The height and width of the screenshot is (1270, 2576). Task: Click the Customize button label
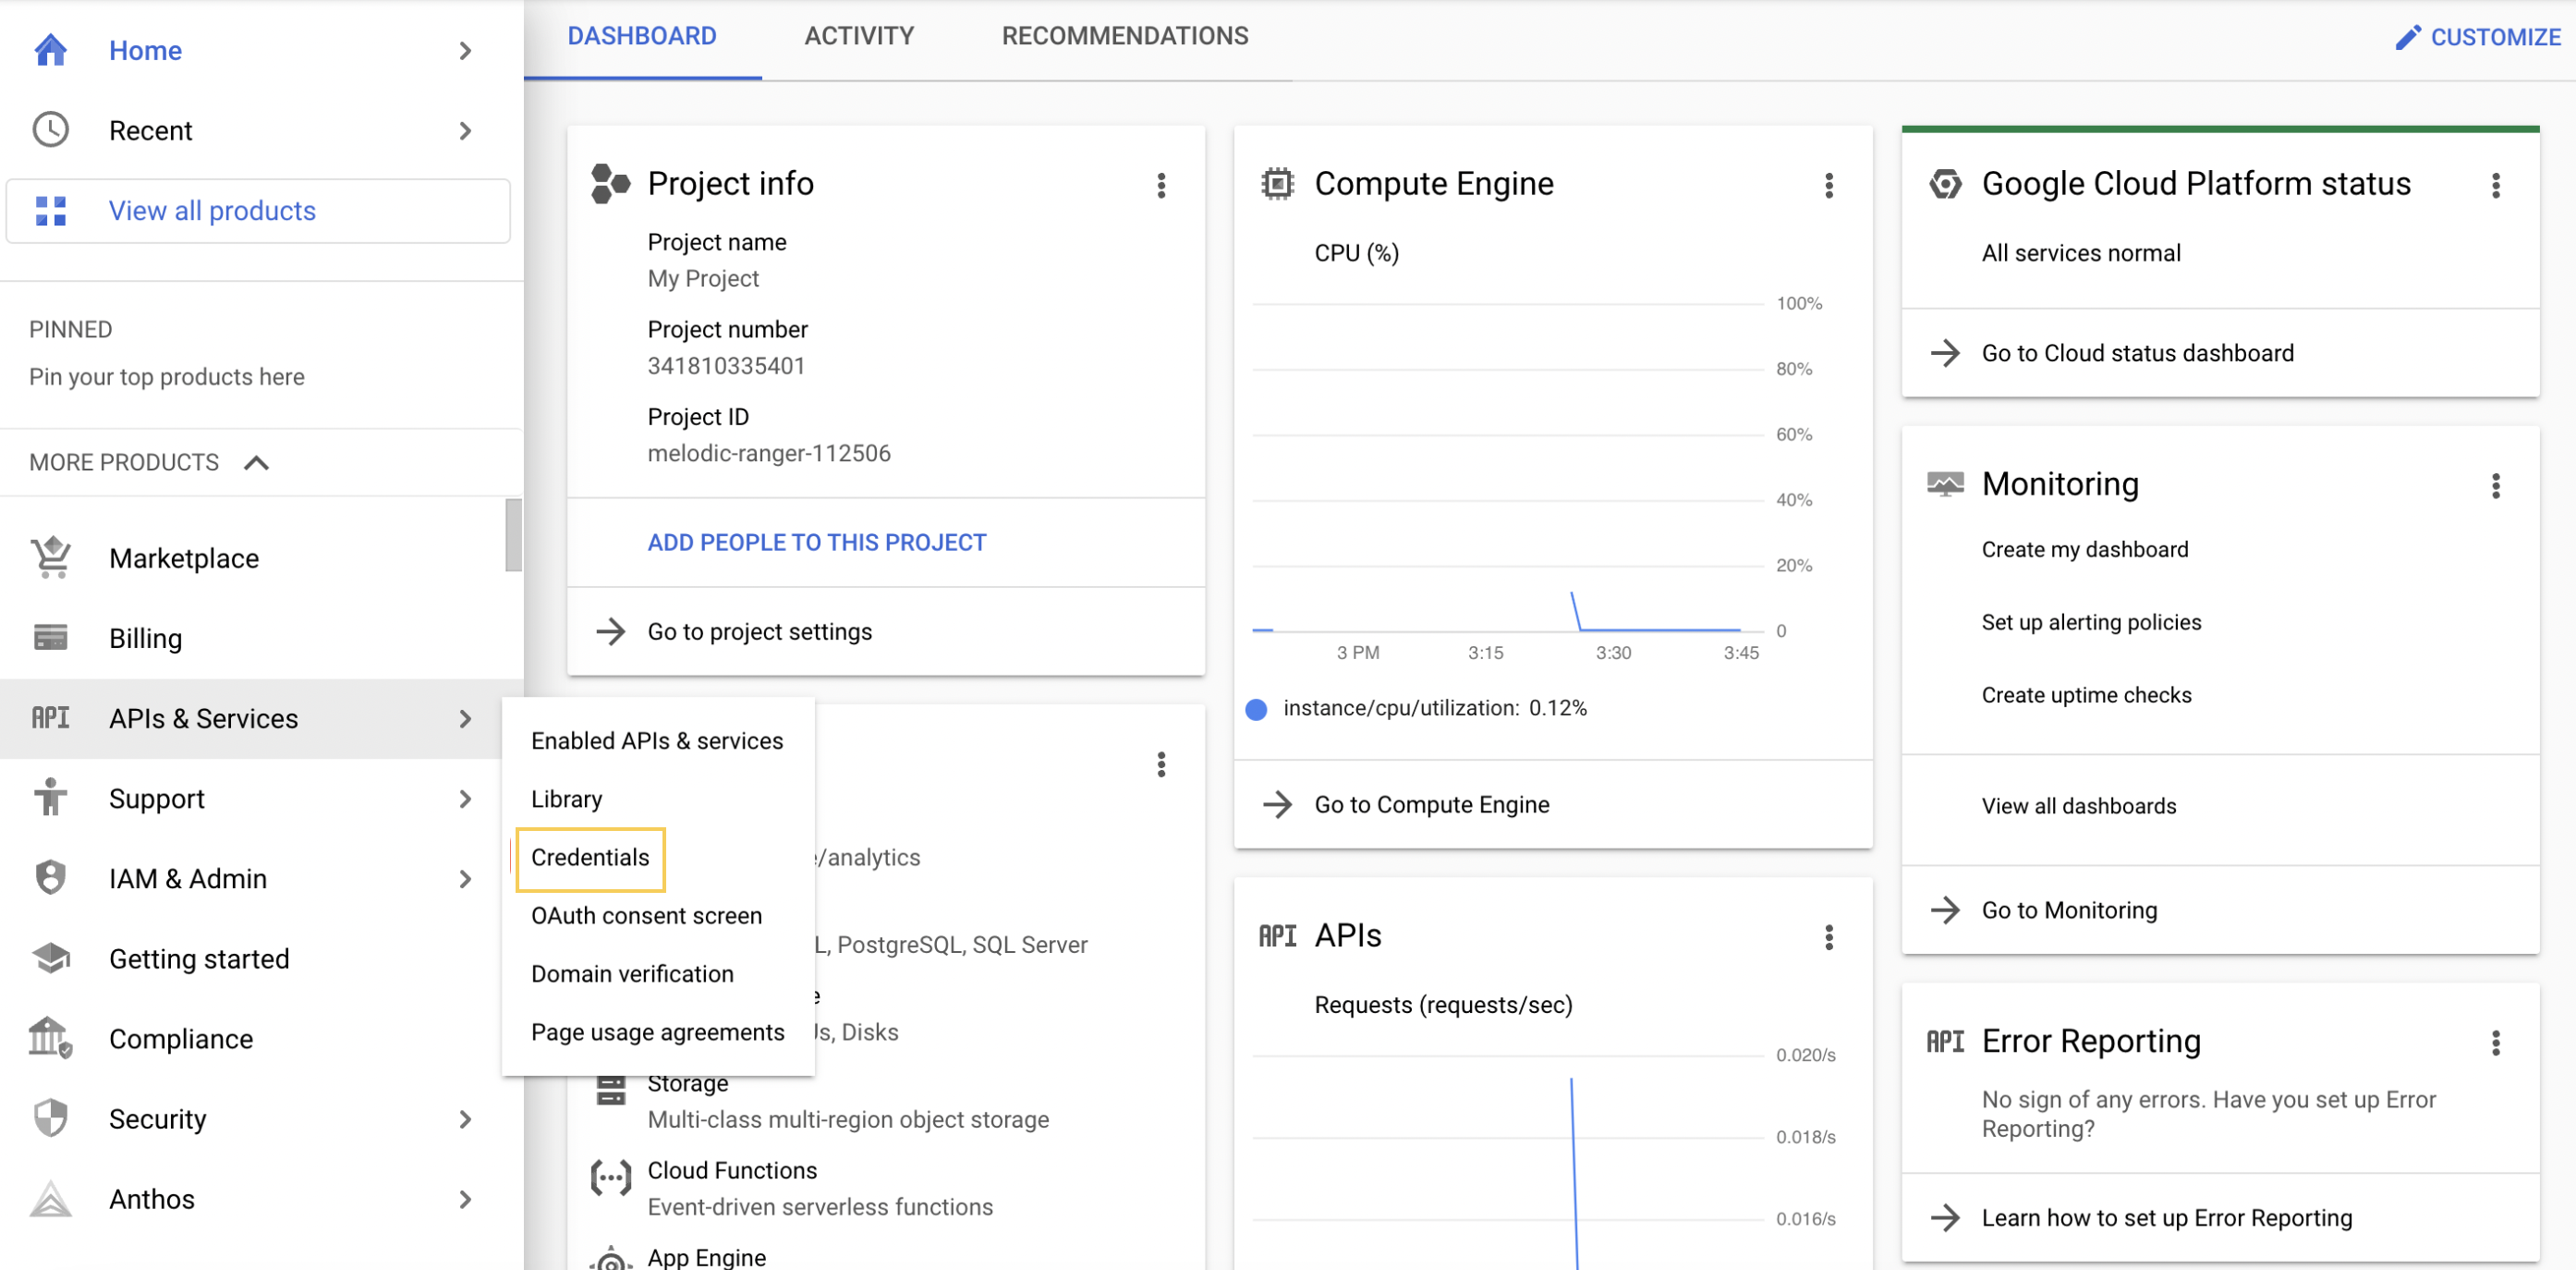pos(2495,37)
